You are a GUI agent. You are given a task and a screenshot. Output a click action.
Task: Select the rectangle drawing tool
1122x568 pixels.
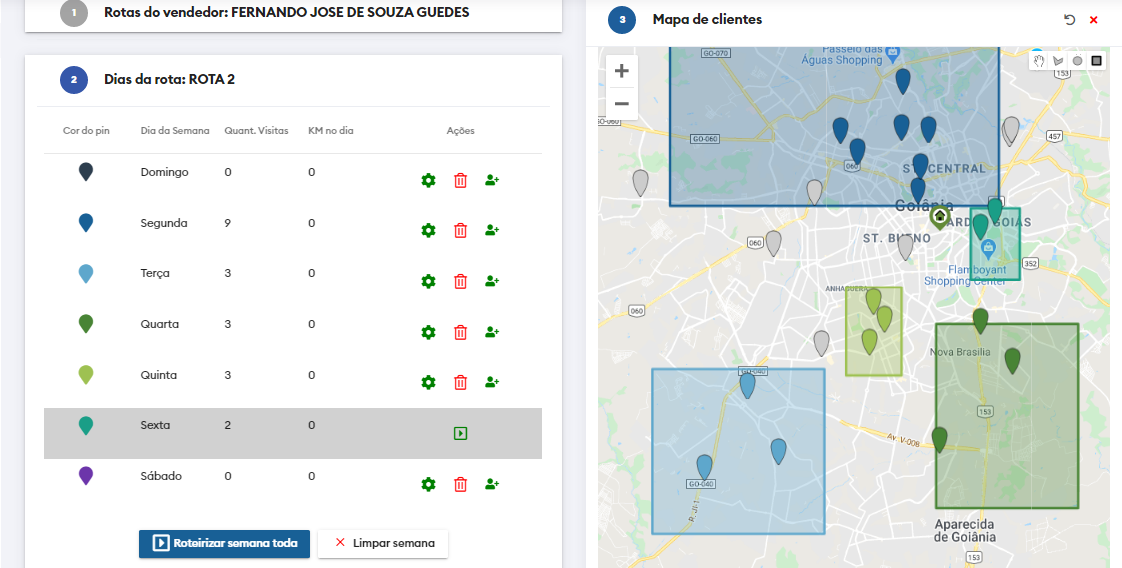coord(1096,61)
